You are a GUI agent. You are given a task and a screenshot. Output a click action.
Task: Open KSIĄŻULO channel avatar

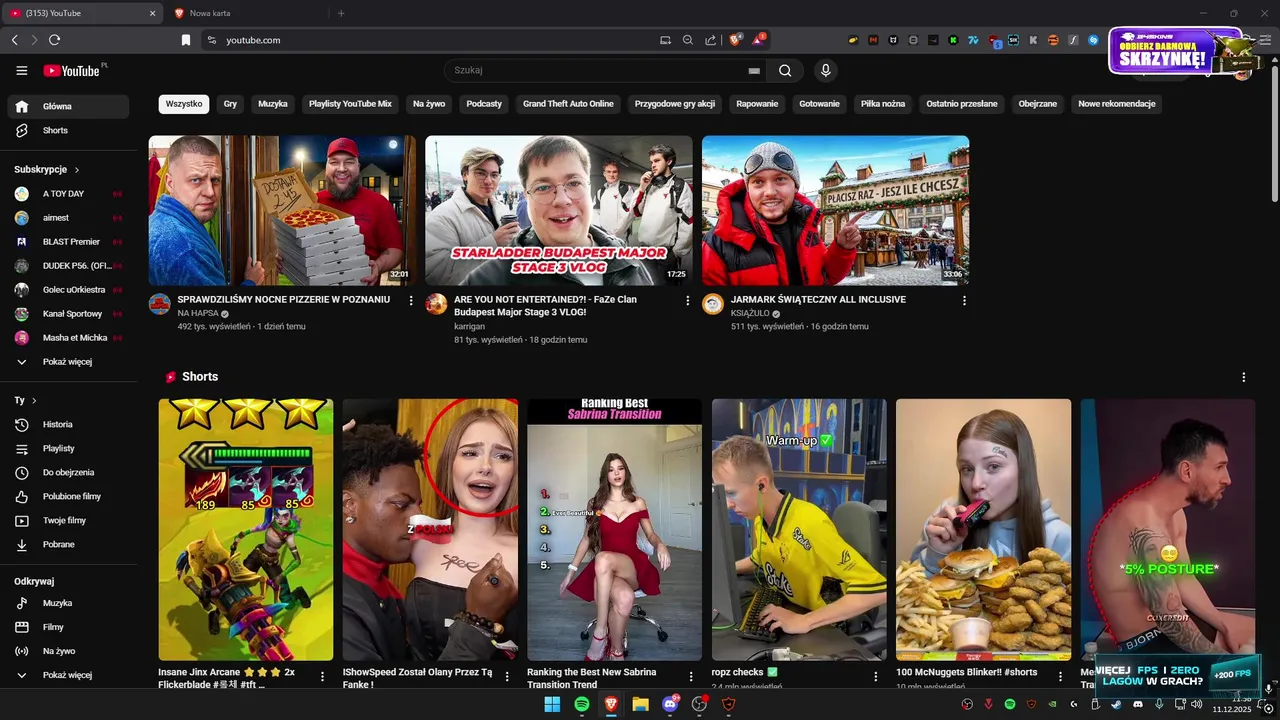[x=713, y=304]
